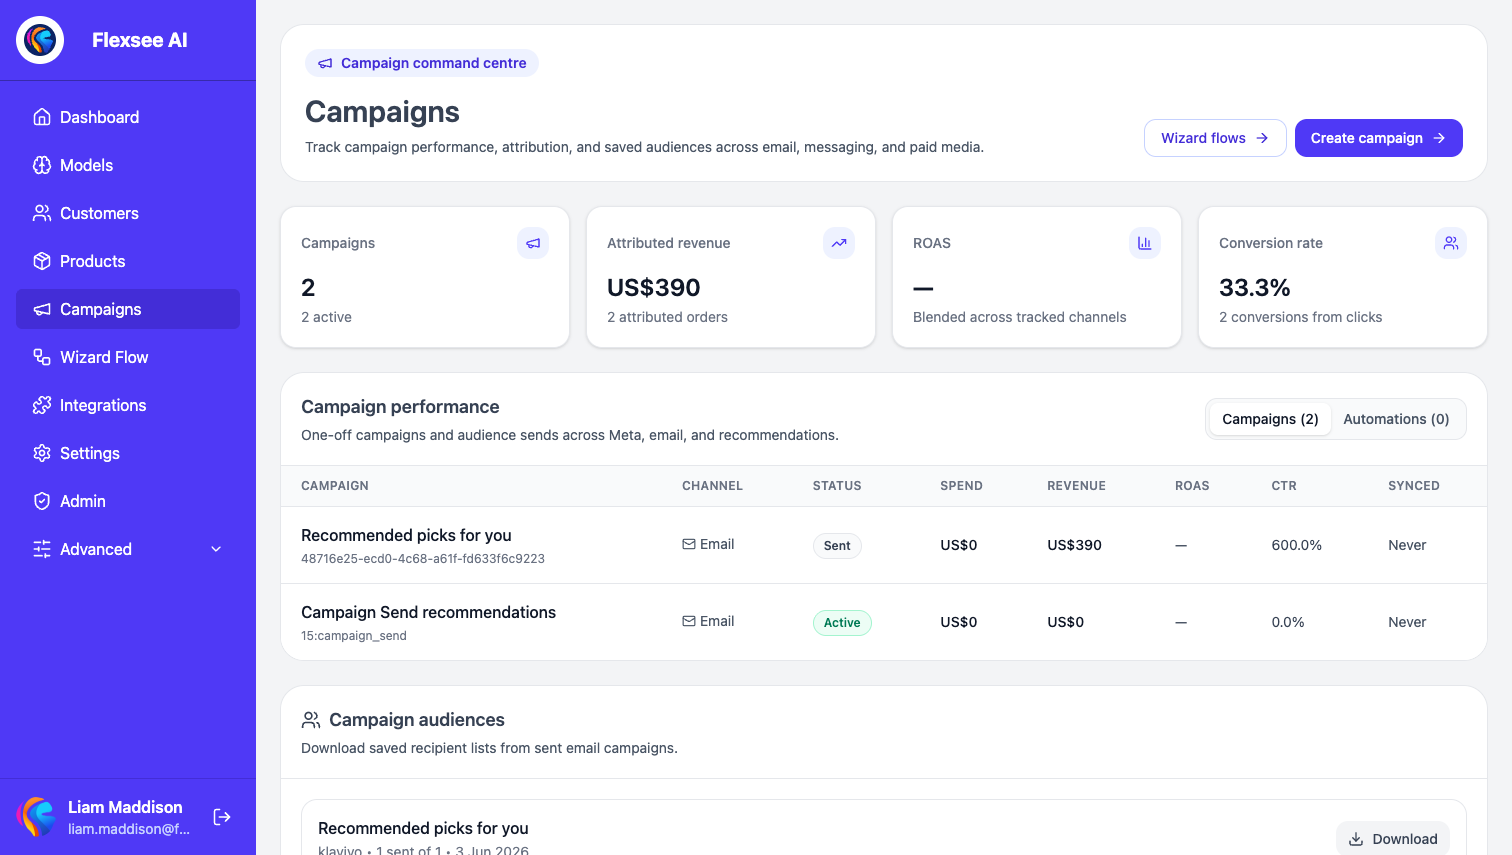Click the 33.3% conversion rate value
Screen dimensions: 1512x855
[1255, 288]
